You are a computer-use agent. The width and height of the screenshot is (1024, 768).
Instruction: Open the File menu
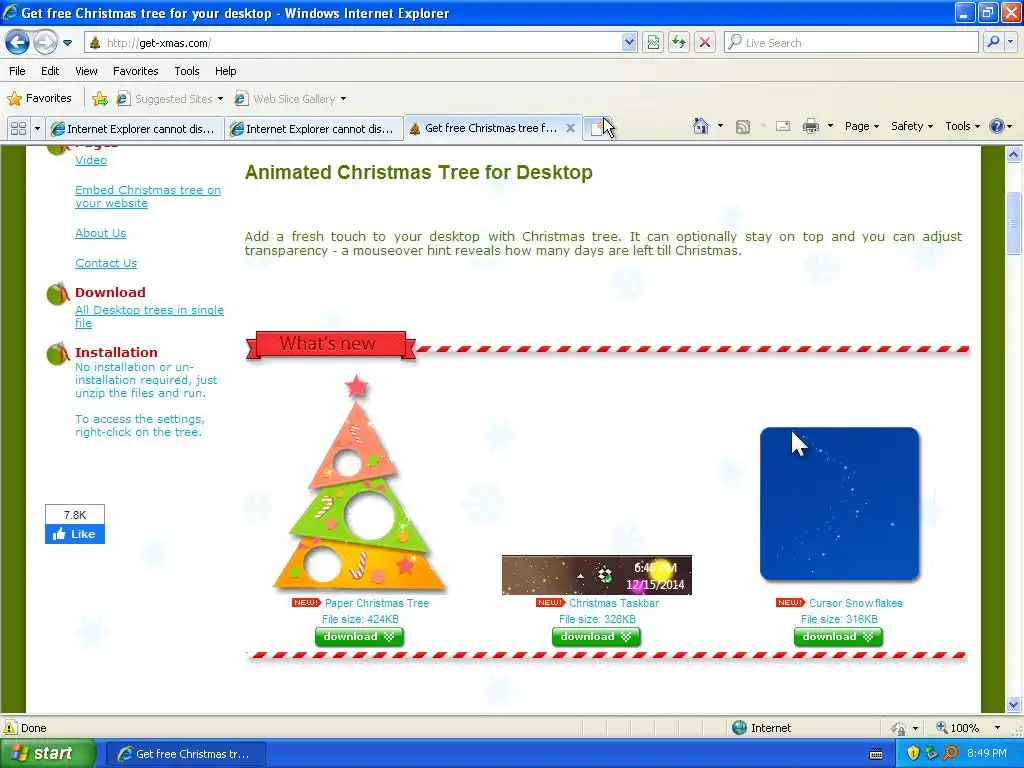(x=18, y=71)
